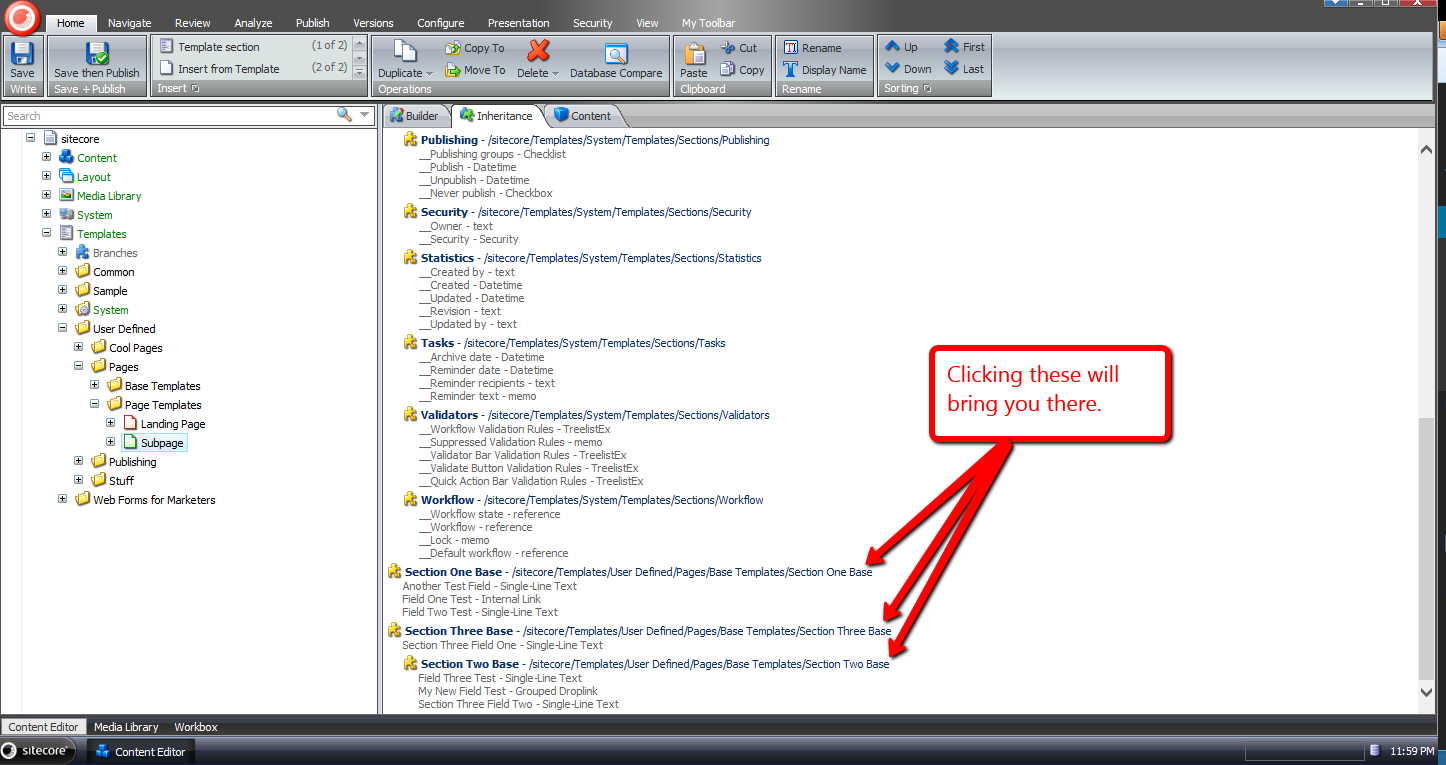The height and width of the screenshot is (765, 1446).
Task: Click the red Delete icon
Action: [x=538, y=52]
